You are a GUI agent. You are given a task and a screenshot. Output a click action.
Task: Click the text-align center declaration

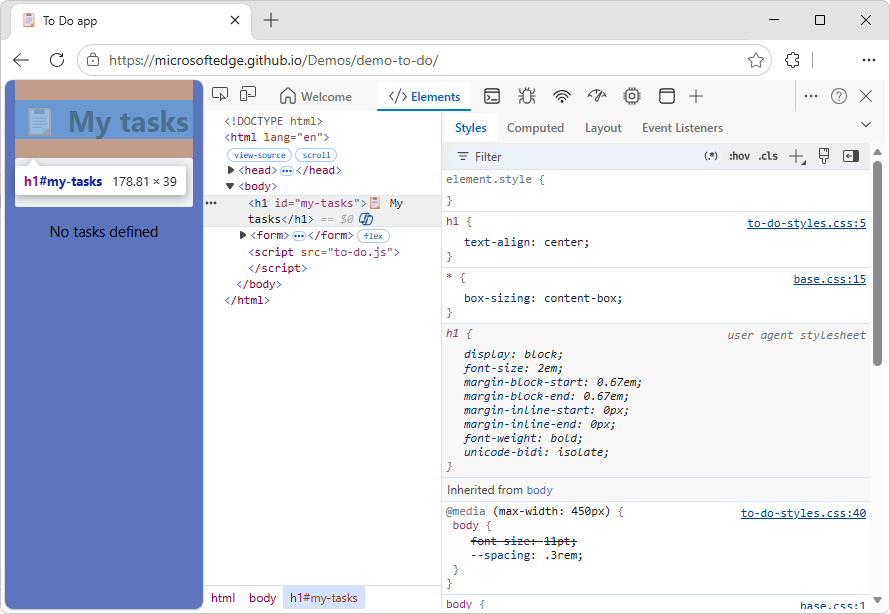(526, 242)
